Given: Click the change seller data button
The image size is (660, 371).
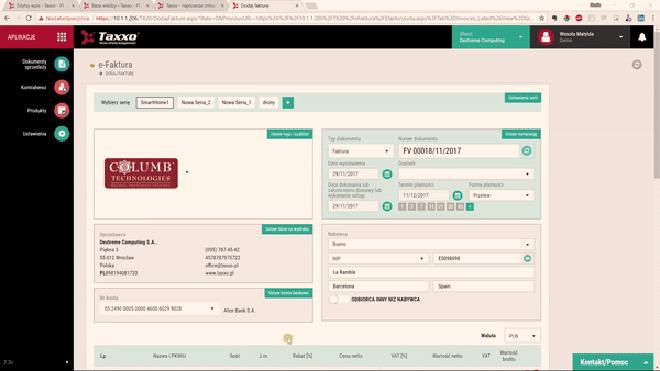Looking at the screenshot, I should coord(287,229).
